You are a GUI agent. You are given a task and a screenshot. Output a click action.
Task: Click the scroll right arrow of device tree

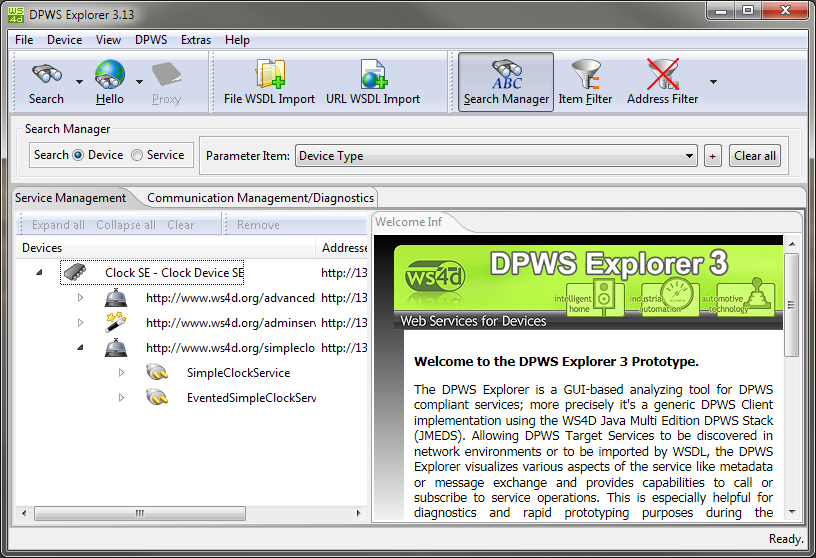click(358, 513)
